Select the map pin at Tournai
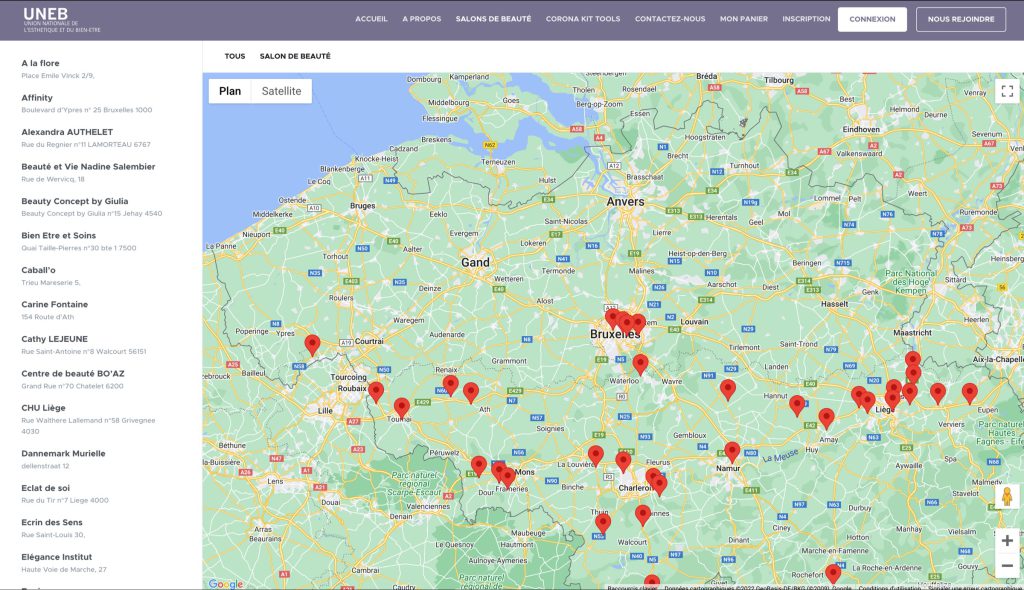Image resolution: width=1024 pixels, height=590 pixels. pyautogui.click(x=402, y=408)
